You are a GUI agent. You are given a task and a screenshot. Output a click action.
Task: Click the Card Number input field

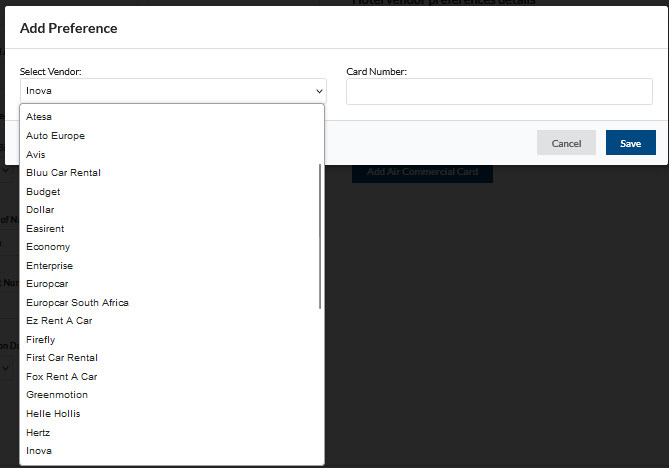pyautogui.click(x=499, y=91)
